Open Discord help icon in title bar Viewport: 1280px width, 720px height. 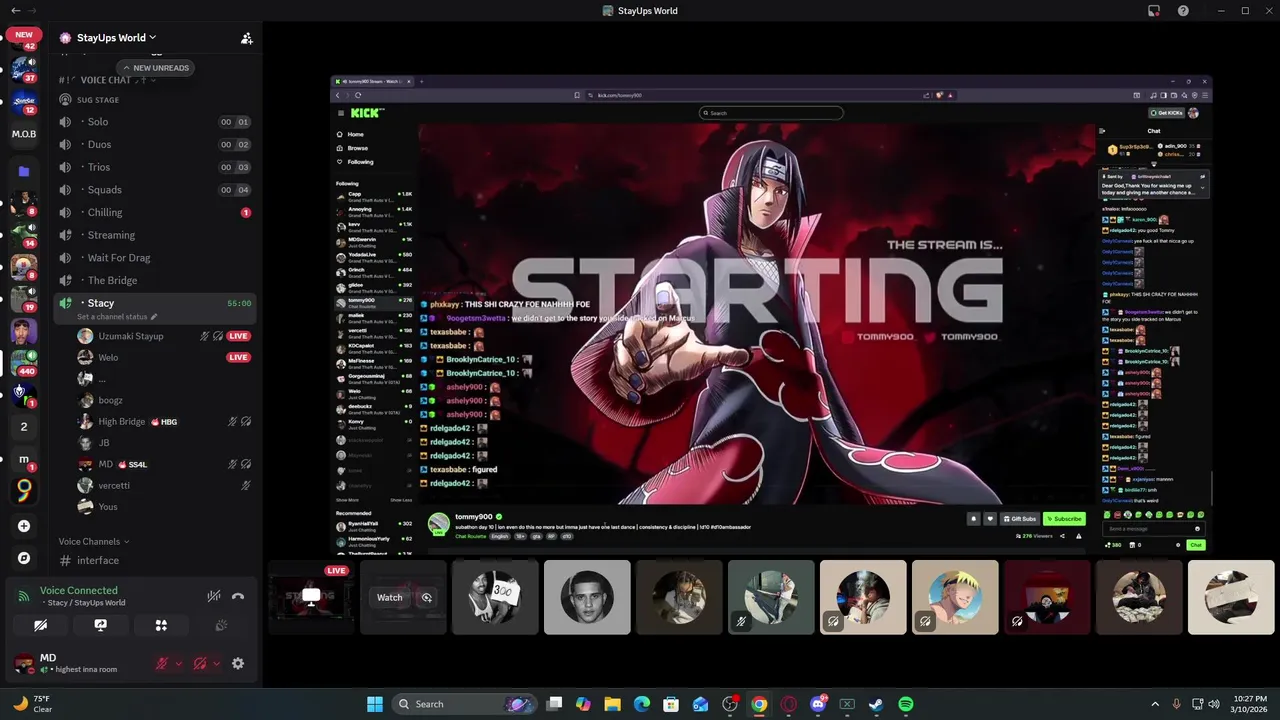coord(1183,11)
